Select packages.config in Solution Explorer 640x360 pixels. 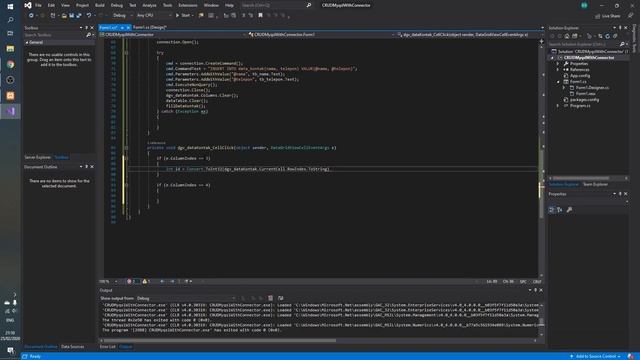click(584, 100)
